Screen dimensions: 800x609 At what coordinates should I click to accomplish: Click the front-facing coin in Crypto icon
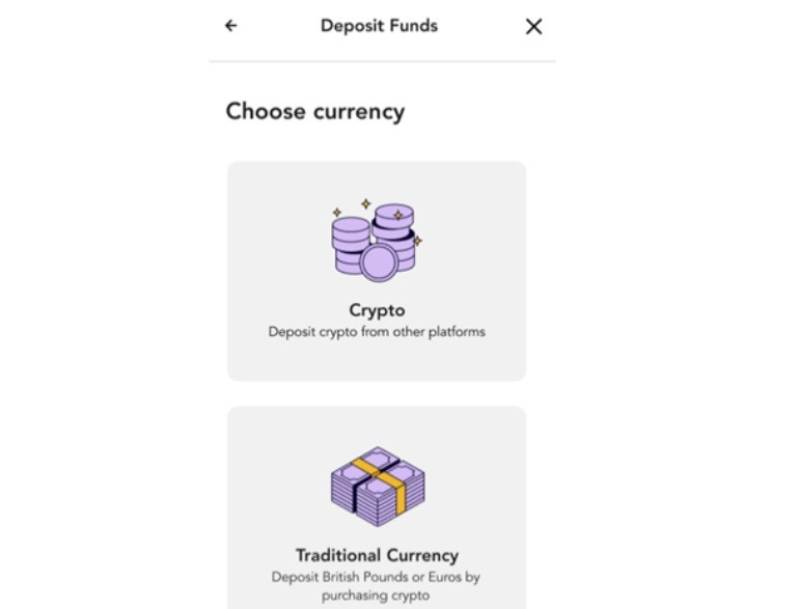(x=379, y=263)
